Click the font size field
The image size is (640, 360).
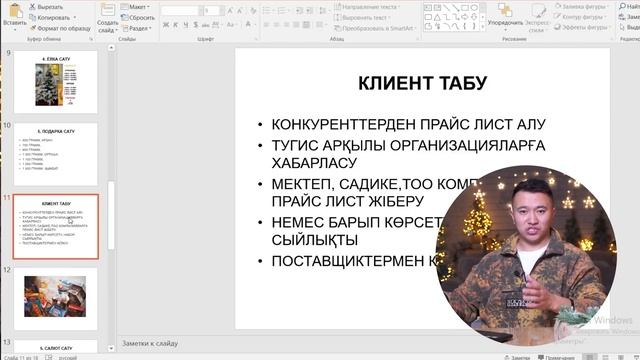click(211, 11)
